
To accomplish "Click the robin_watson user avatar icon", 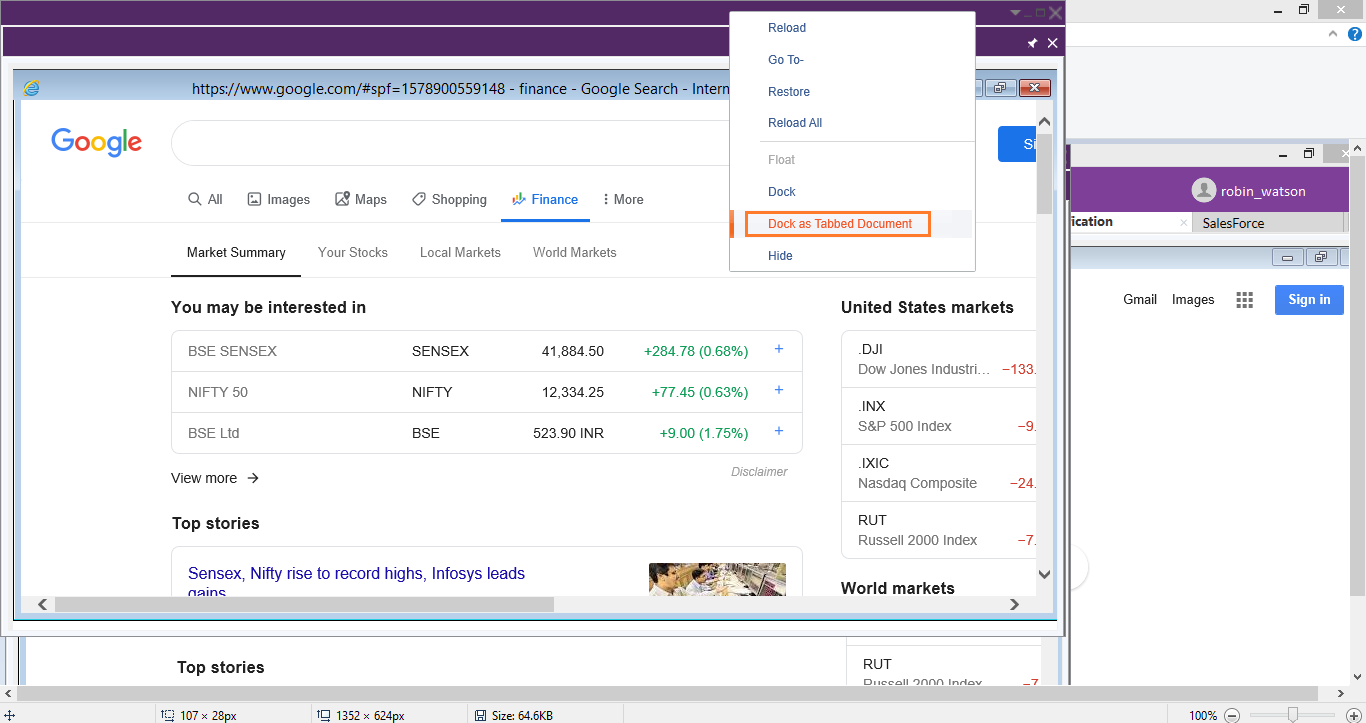I will (1203, 190).
